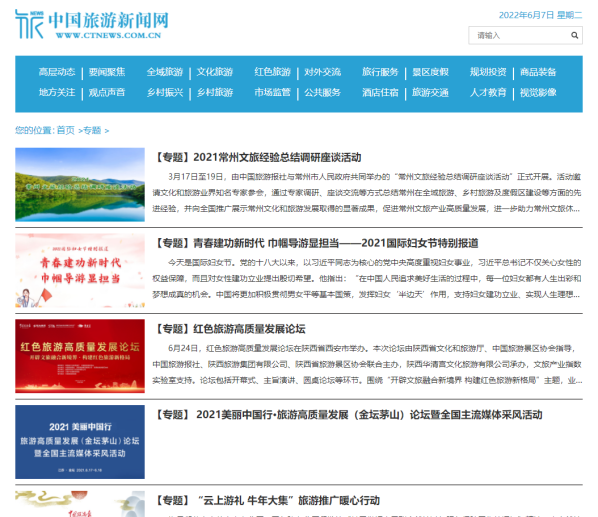Open the 乡村旅游 menu item

(215, 93)
